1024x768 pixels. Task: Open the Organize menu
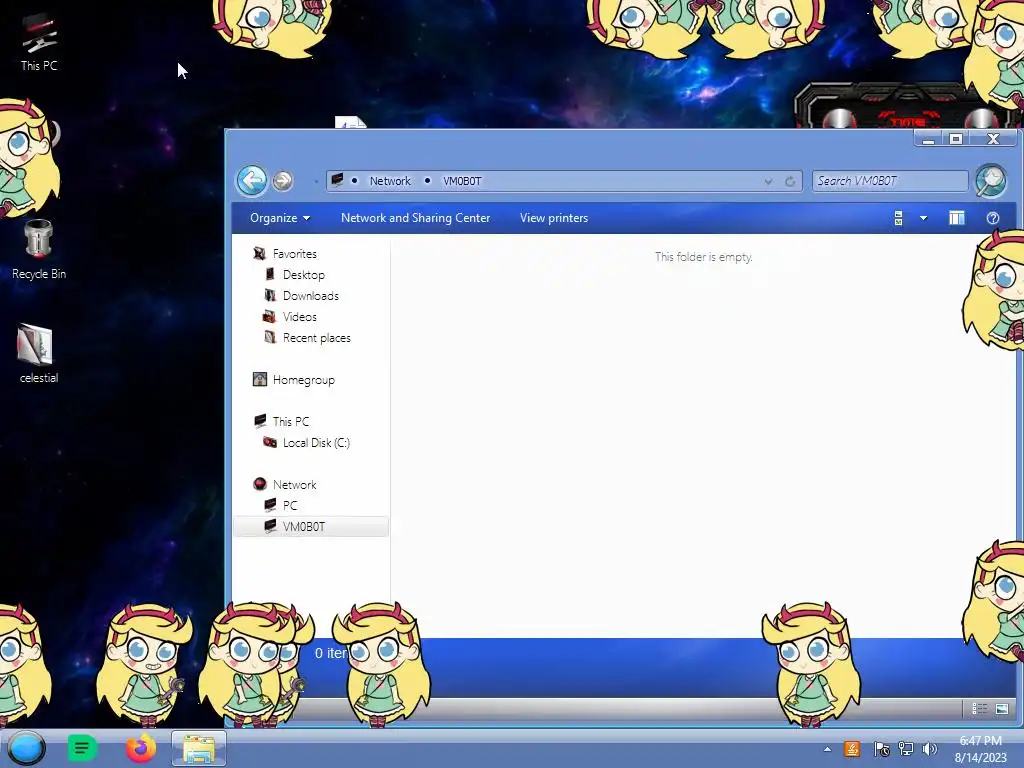tap(280, 218)
